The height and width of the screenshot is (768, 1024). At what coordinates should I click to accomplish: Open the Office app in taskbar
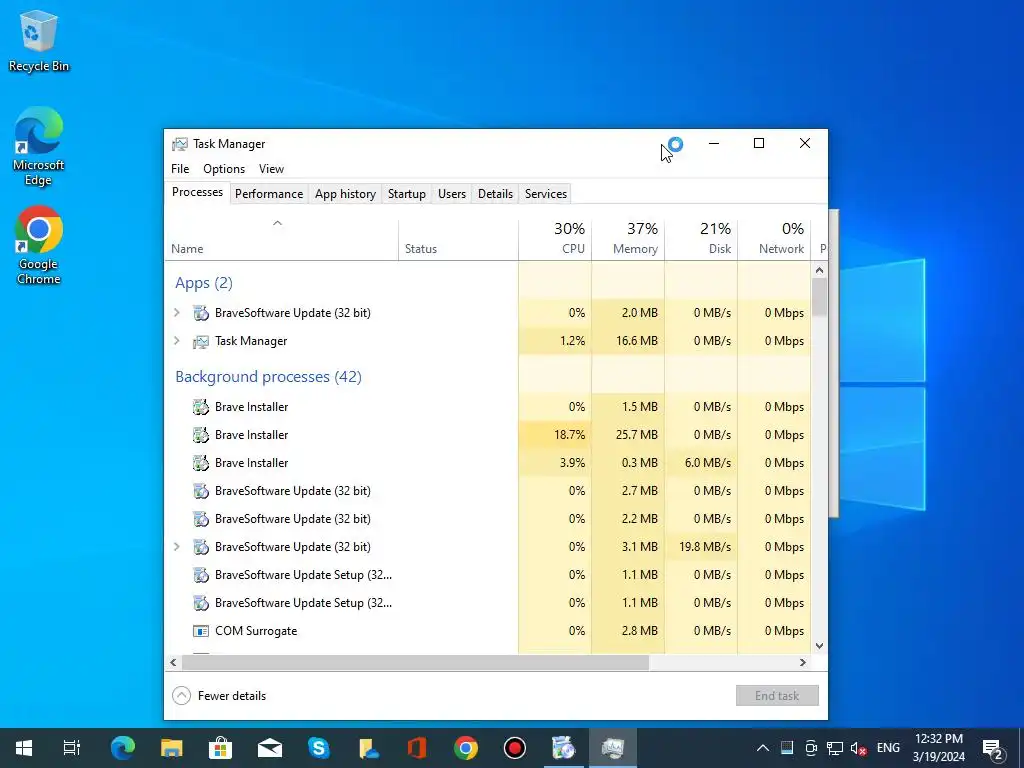pos(417,748)
